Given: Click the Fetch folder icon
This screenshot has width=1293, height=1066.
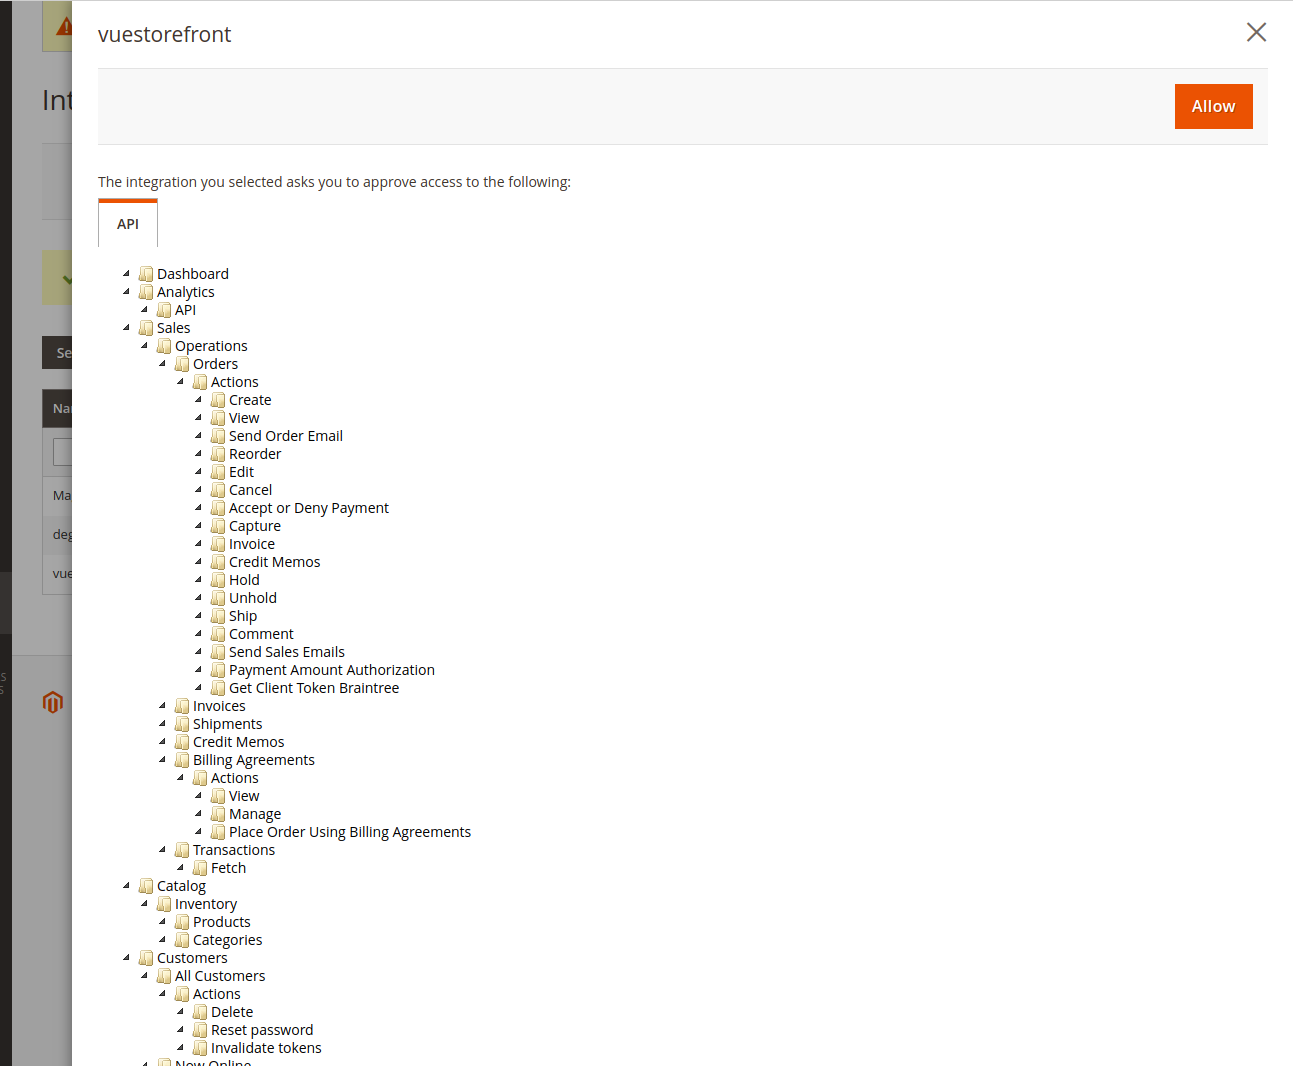Looking at the screenshot, I should (200, 868).
